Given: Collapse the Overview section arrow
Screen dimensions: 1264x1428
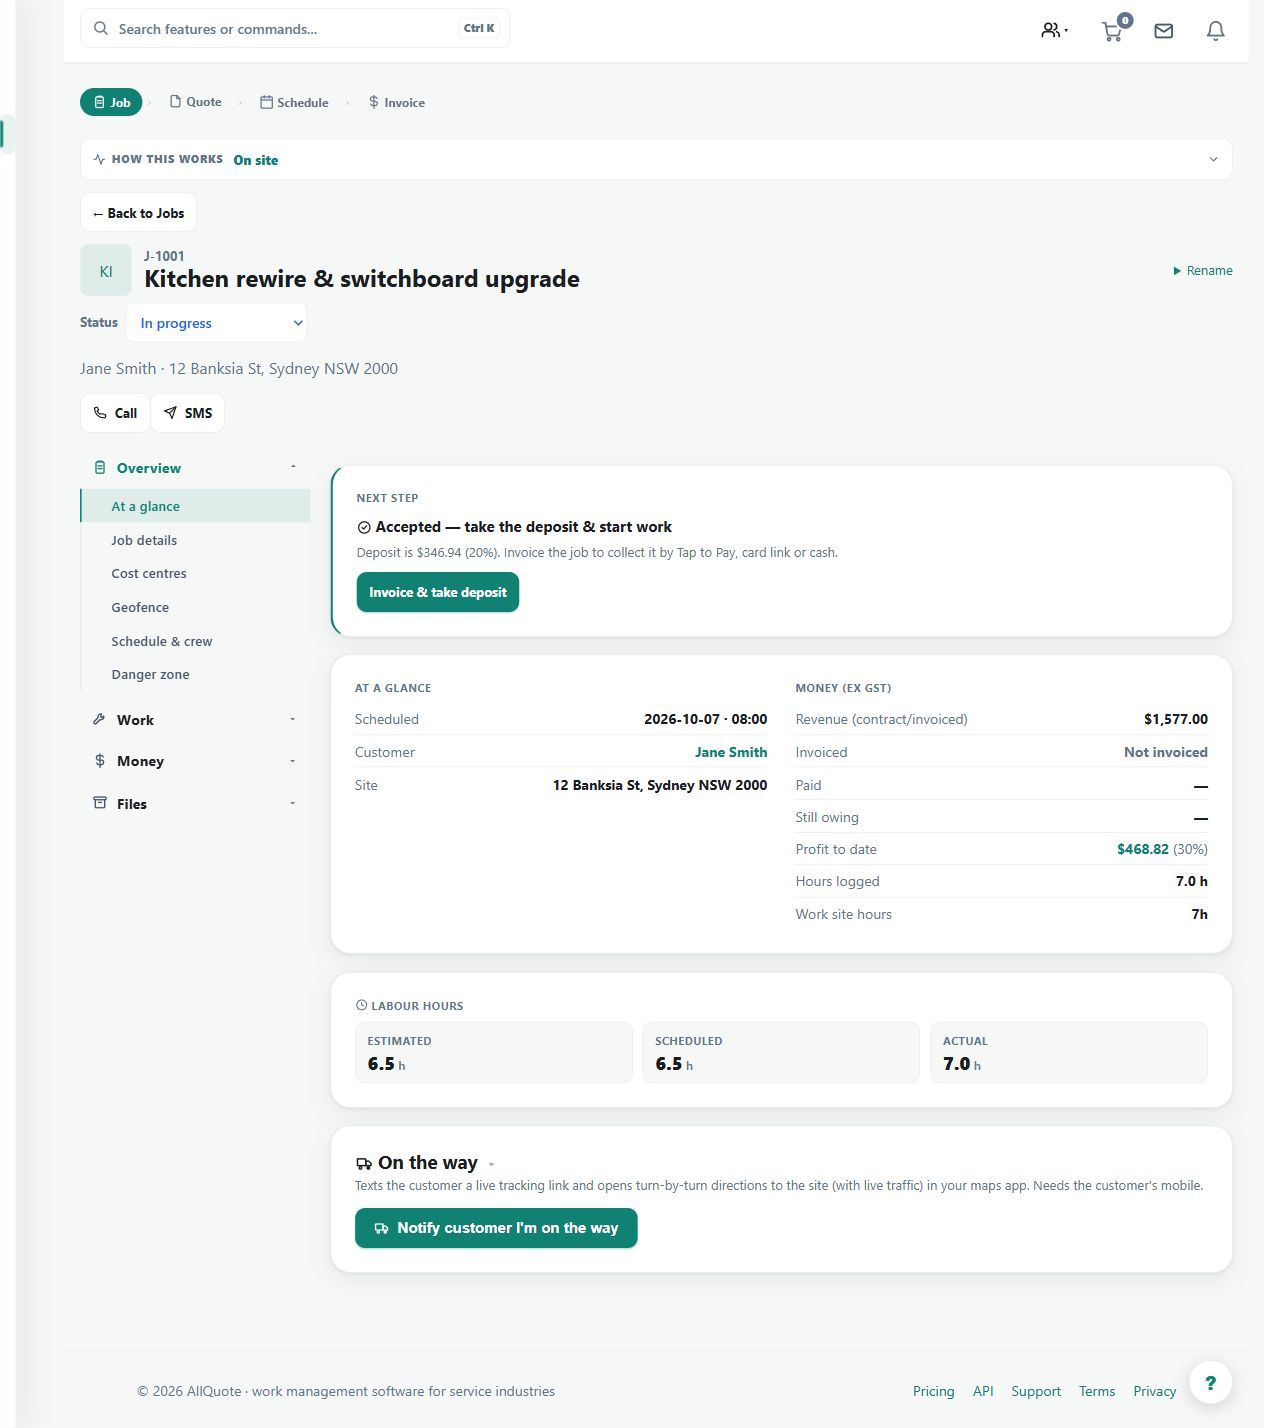Looking at the screenshot, I should click(293, 467).
